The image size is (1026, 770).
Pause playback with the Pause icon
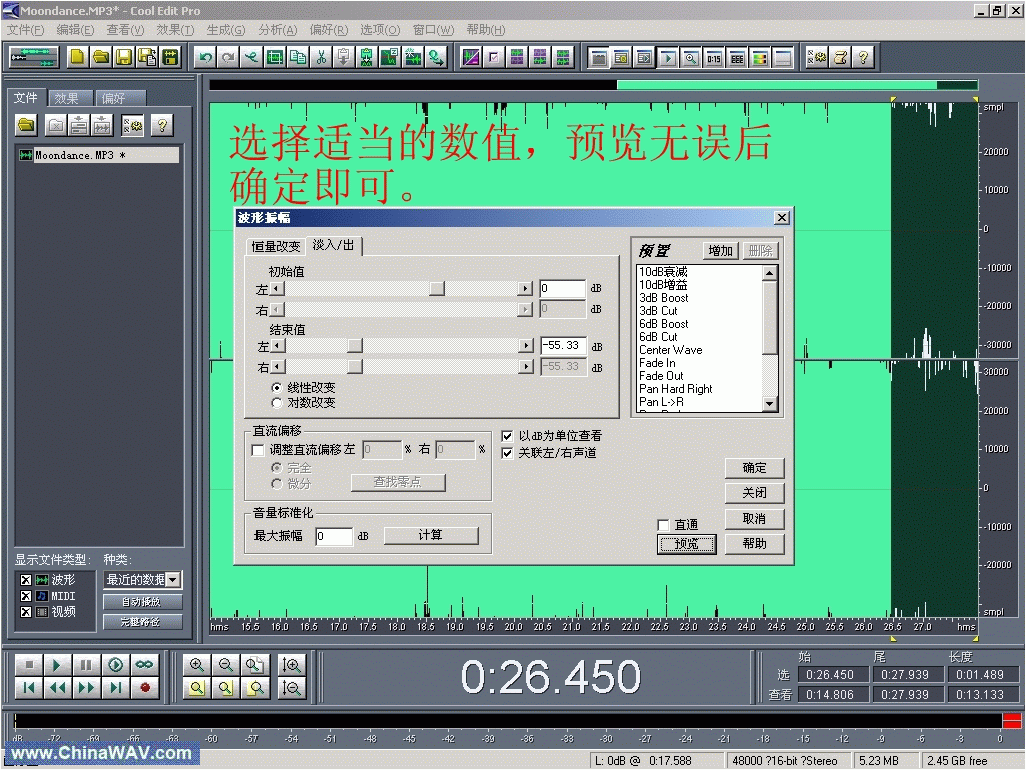tap(86, 663)
